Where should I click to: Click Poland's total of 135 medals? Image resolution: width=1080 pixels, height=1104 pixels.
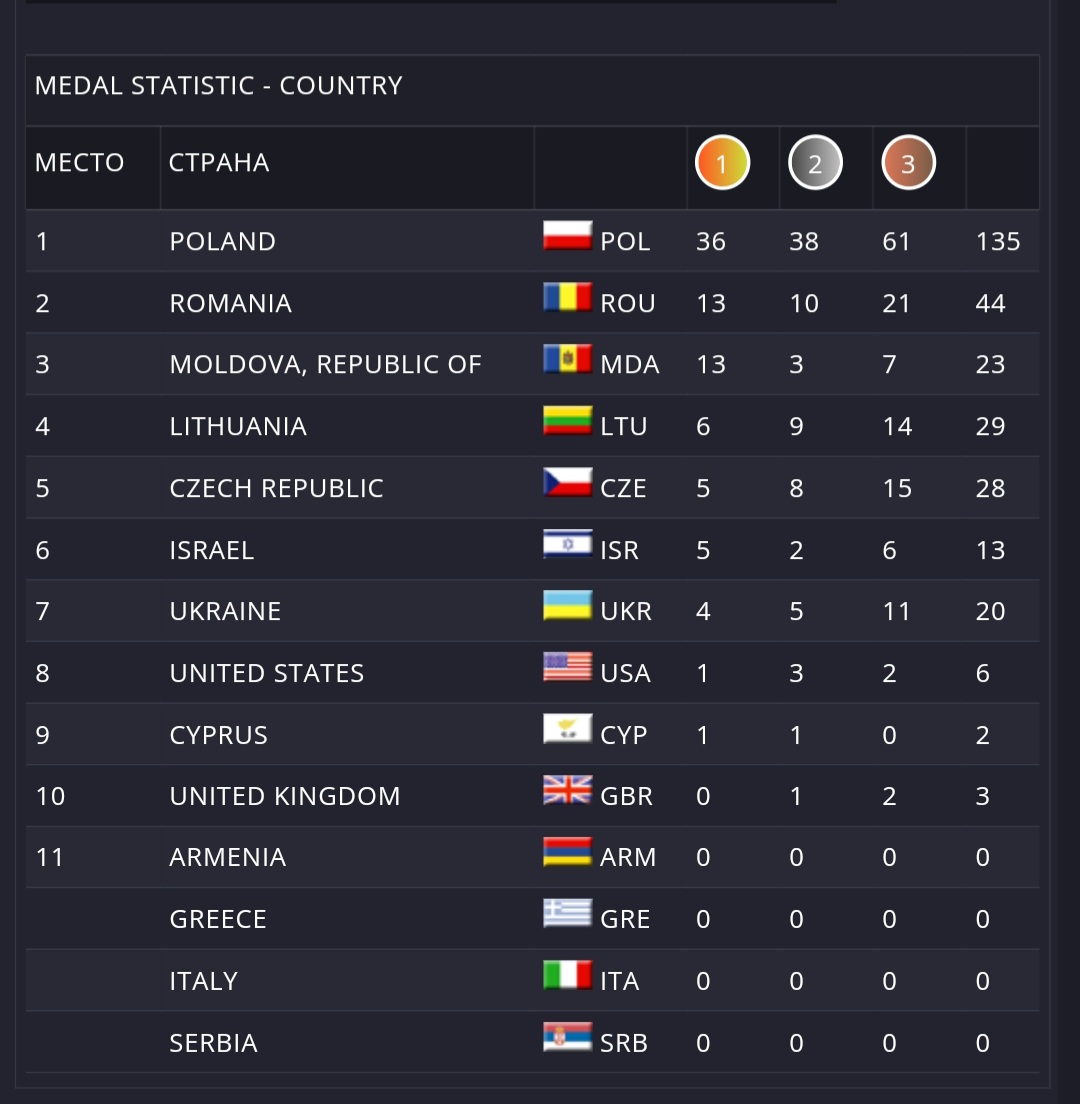pyautogui.click(x=998, y=242)
